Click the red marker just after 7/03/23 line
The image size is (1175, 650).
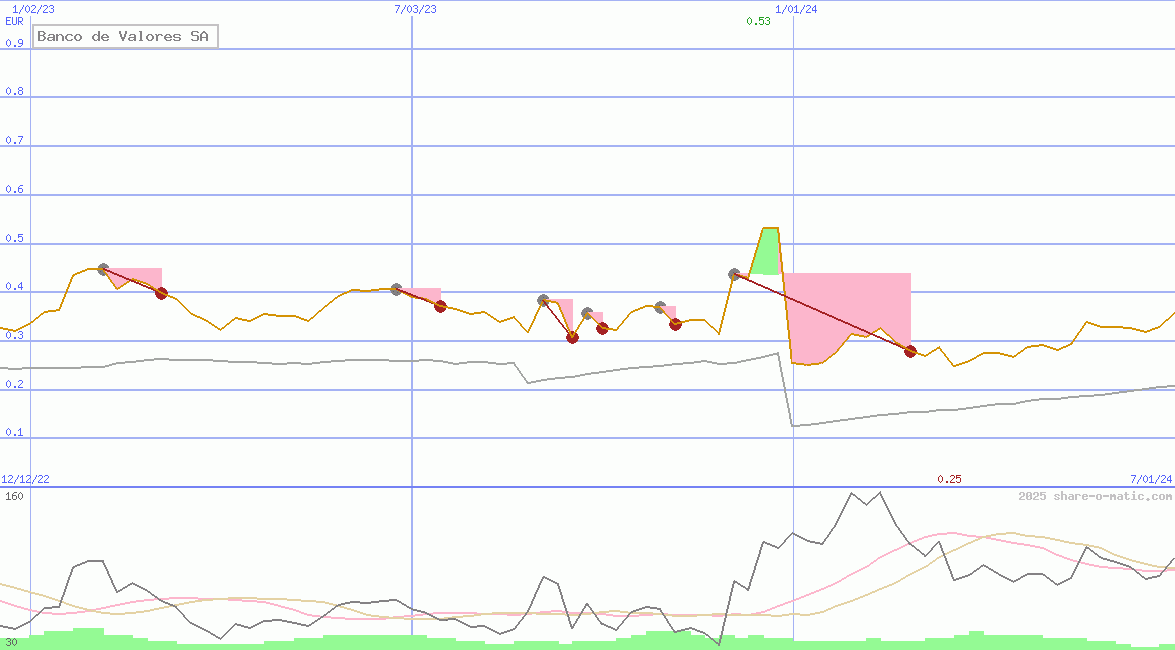tap(440, 306)
